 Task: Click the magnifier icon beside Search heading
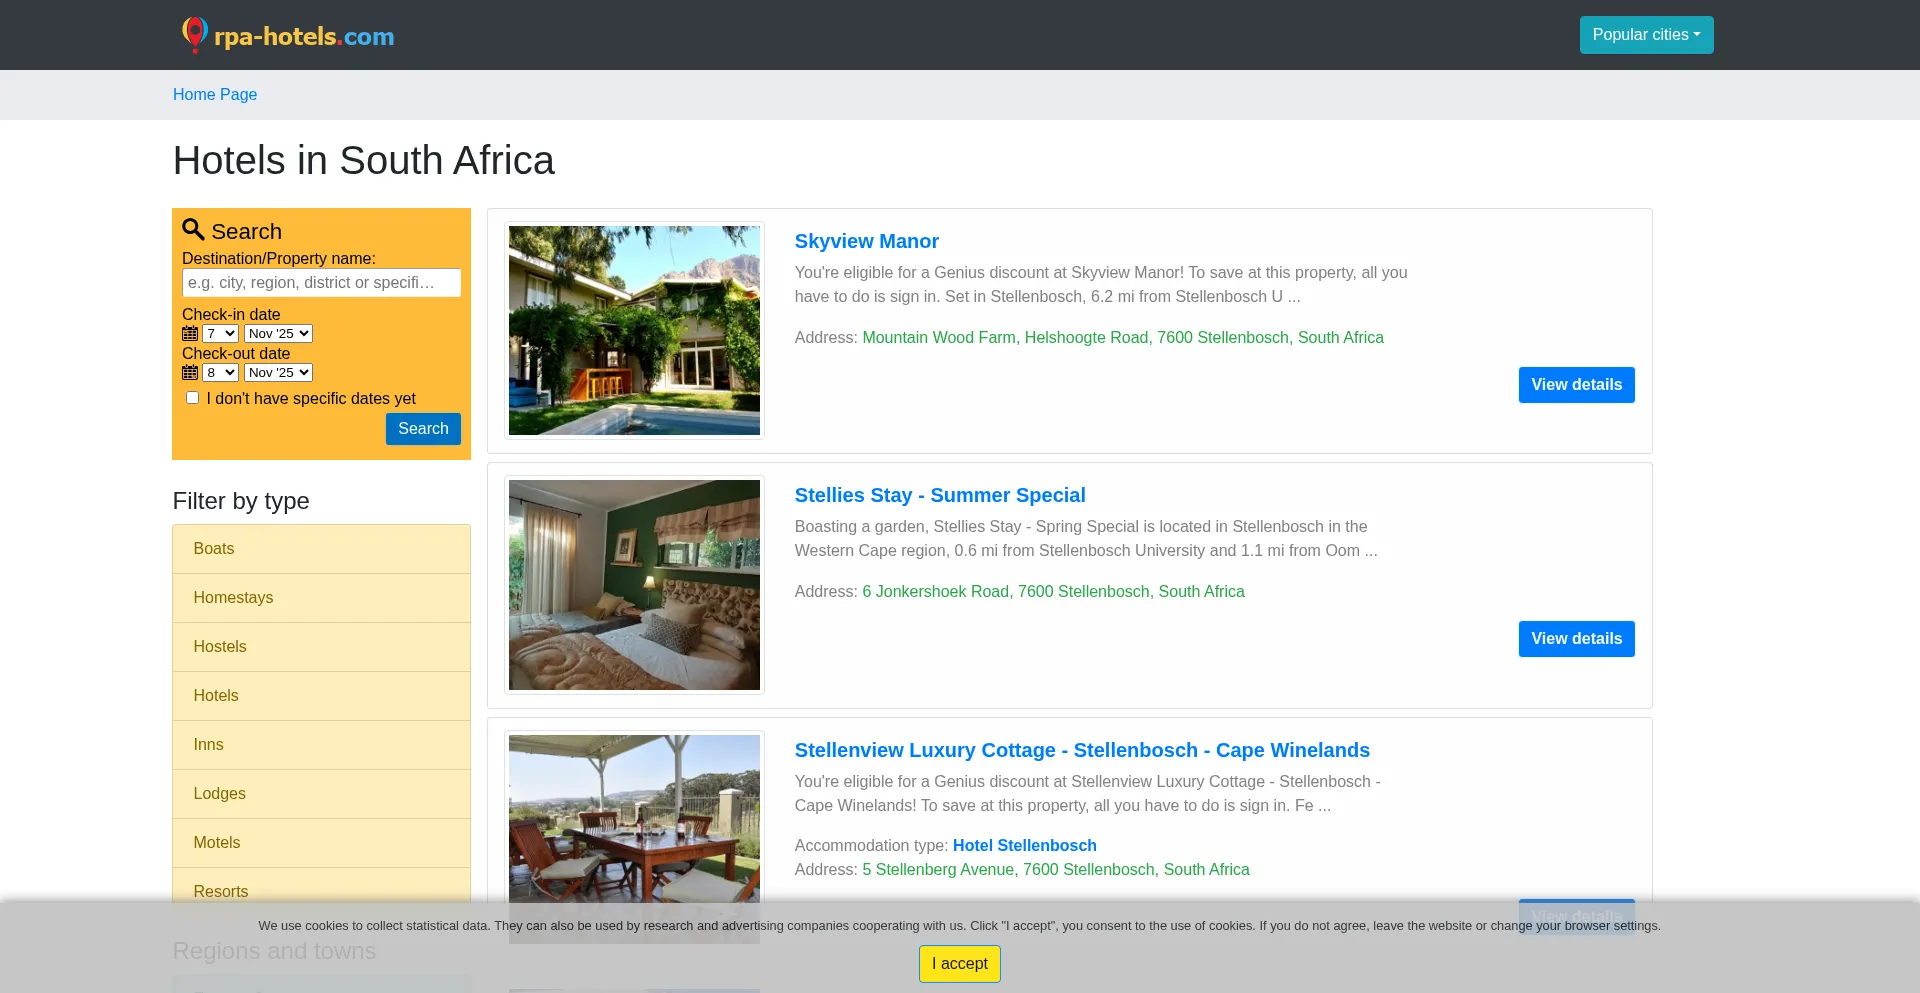click(x=193, y=230)
